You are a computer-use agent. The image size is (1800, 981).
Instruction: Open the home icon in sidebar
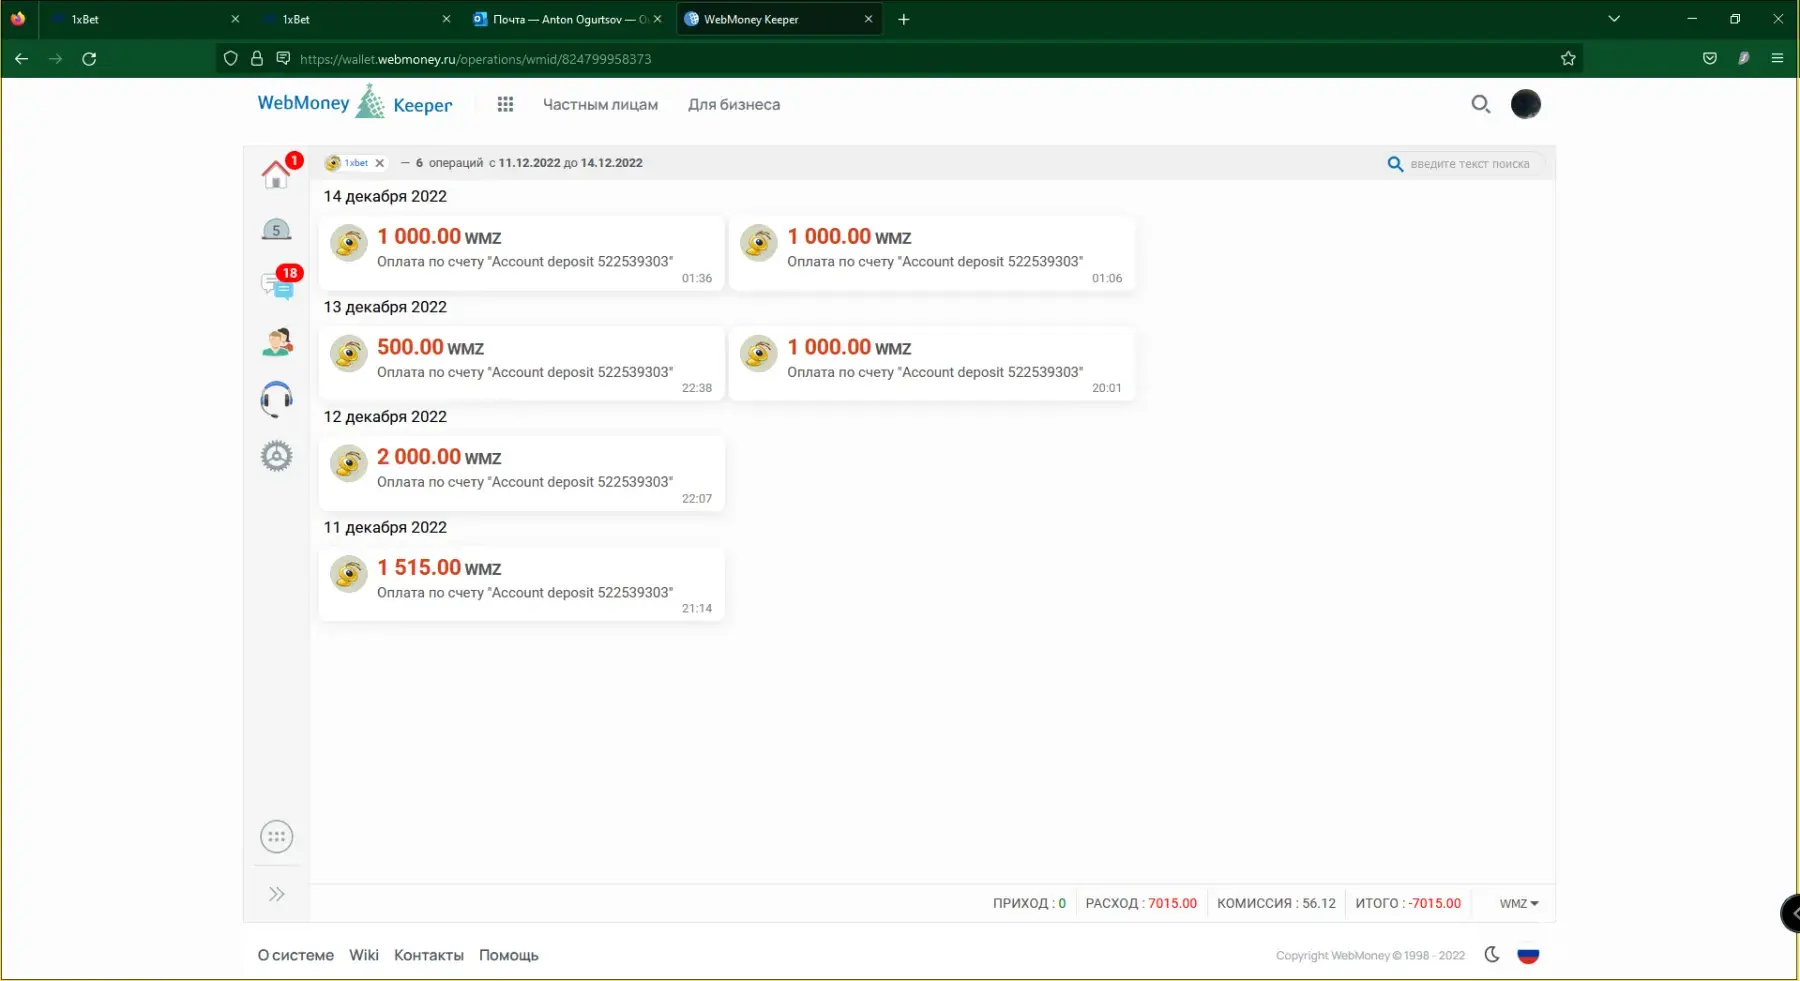[276, 175]
